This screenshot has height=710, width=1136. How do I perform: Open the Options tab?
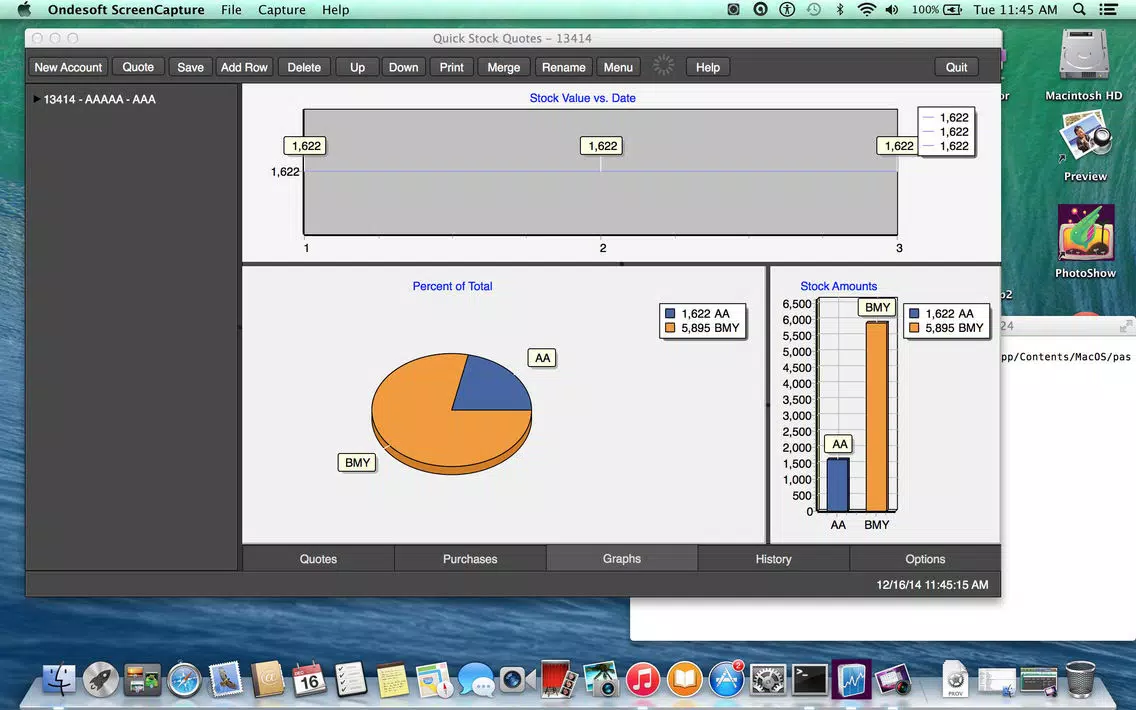[925, 559]
